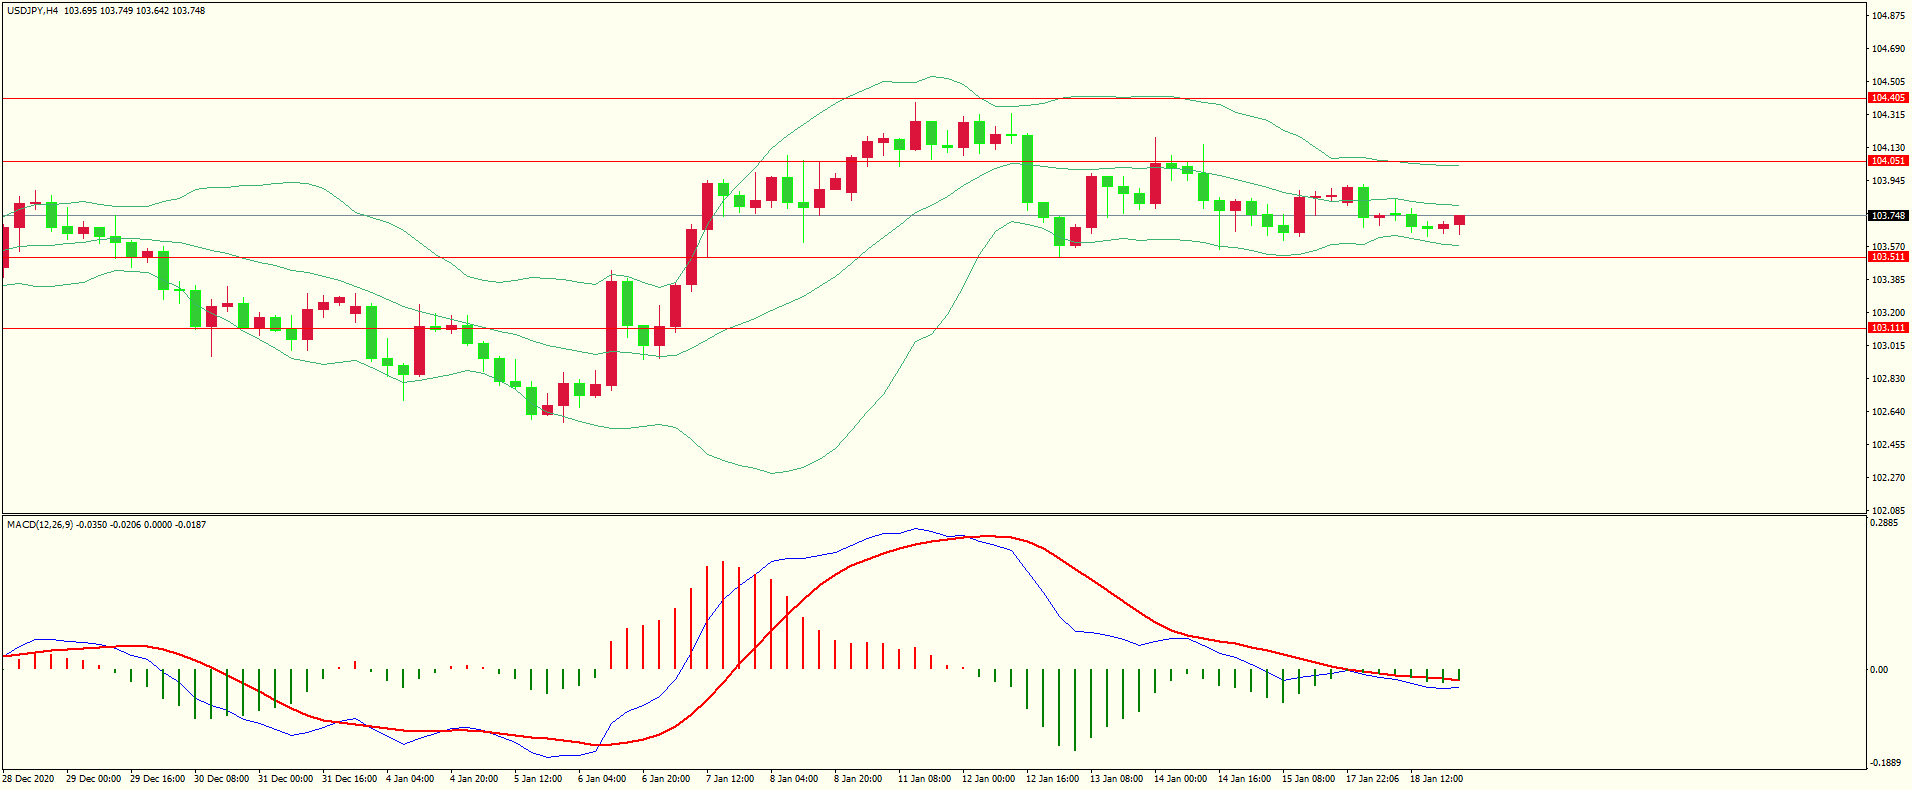The width and height of the screenshot is (1912, 790).
Task: Click the 104.875 price axis value
Action: 1888,16
